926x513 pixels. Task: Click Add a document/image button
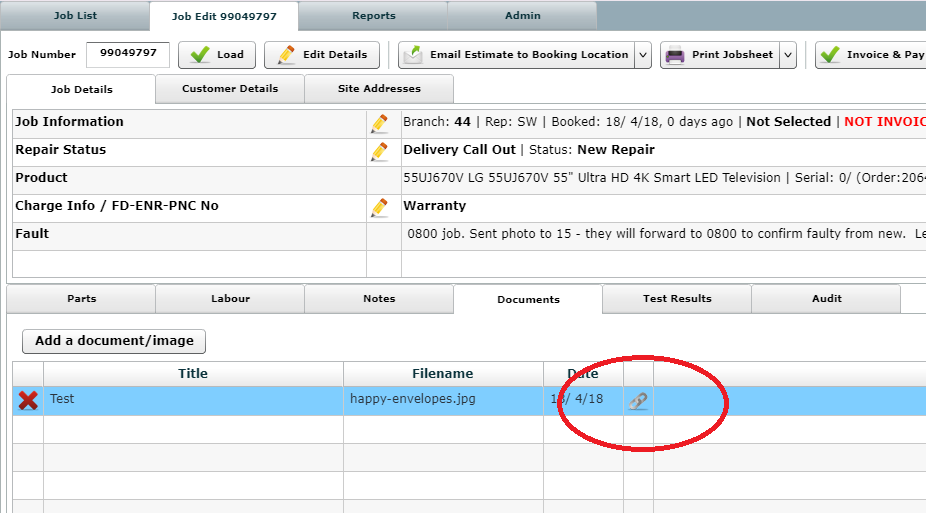114,341
